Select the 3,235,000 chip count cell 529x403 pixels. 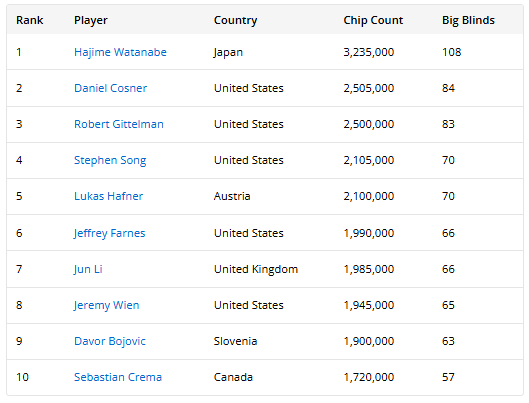tap(369, 52)
